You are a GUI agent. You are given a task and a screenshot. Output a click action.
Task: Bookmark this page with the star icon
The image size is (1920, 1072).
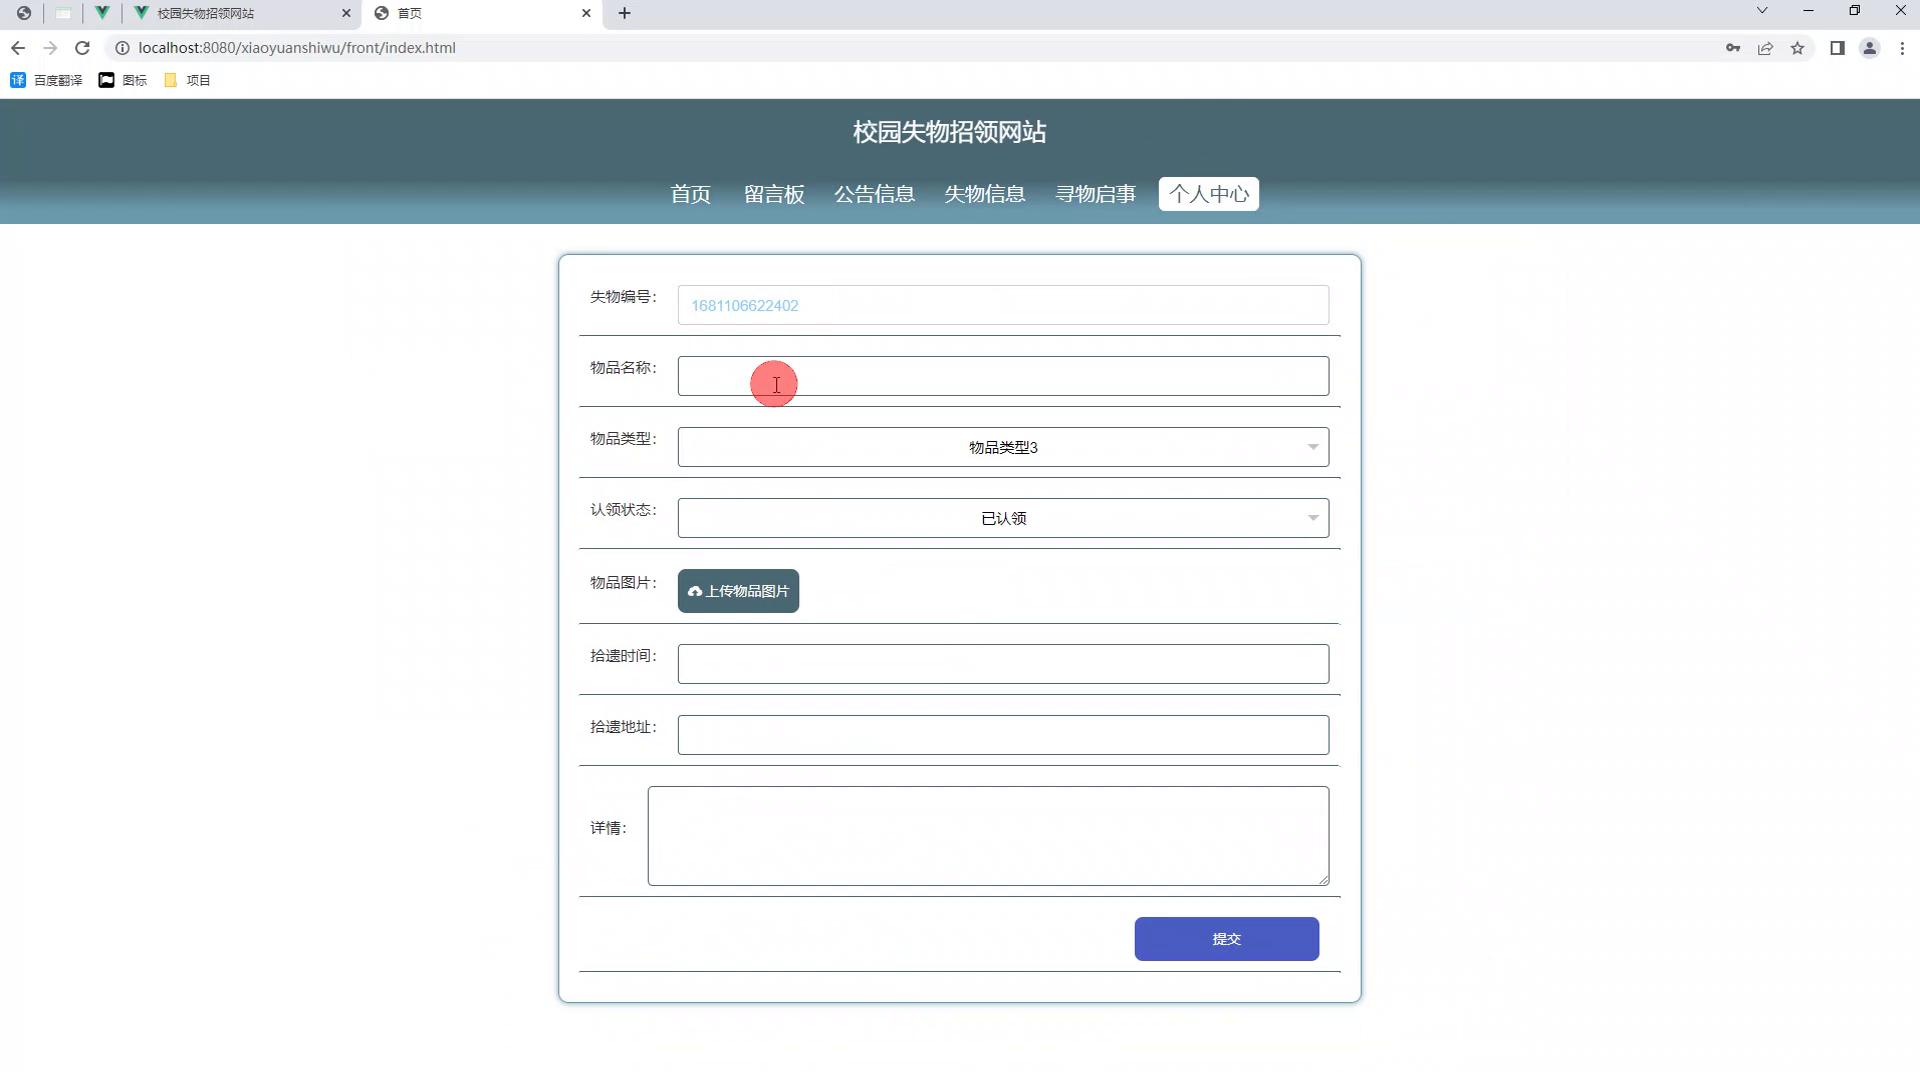tap(1798, 48)
